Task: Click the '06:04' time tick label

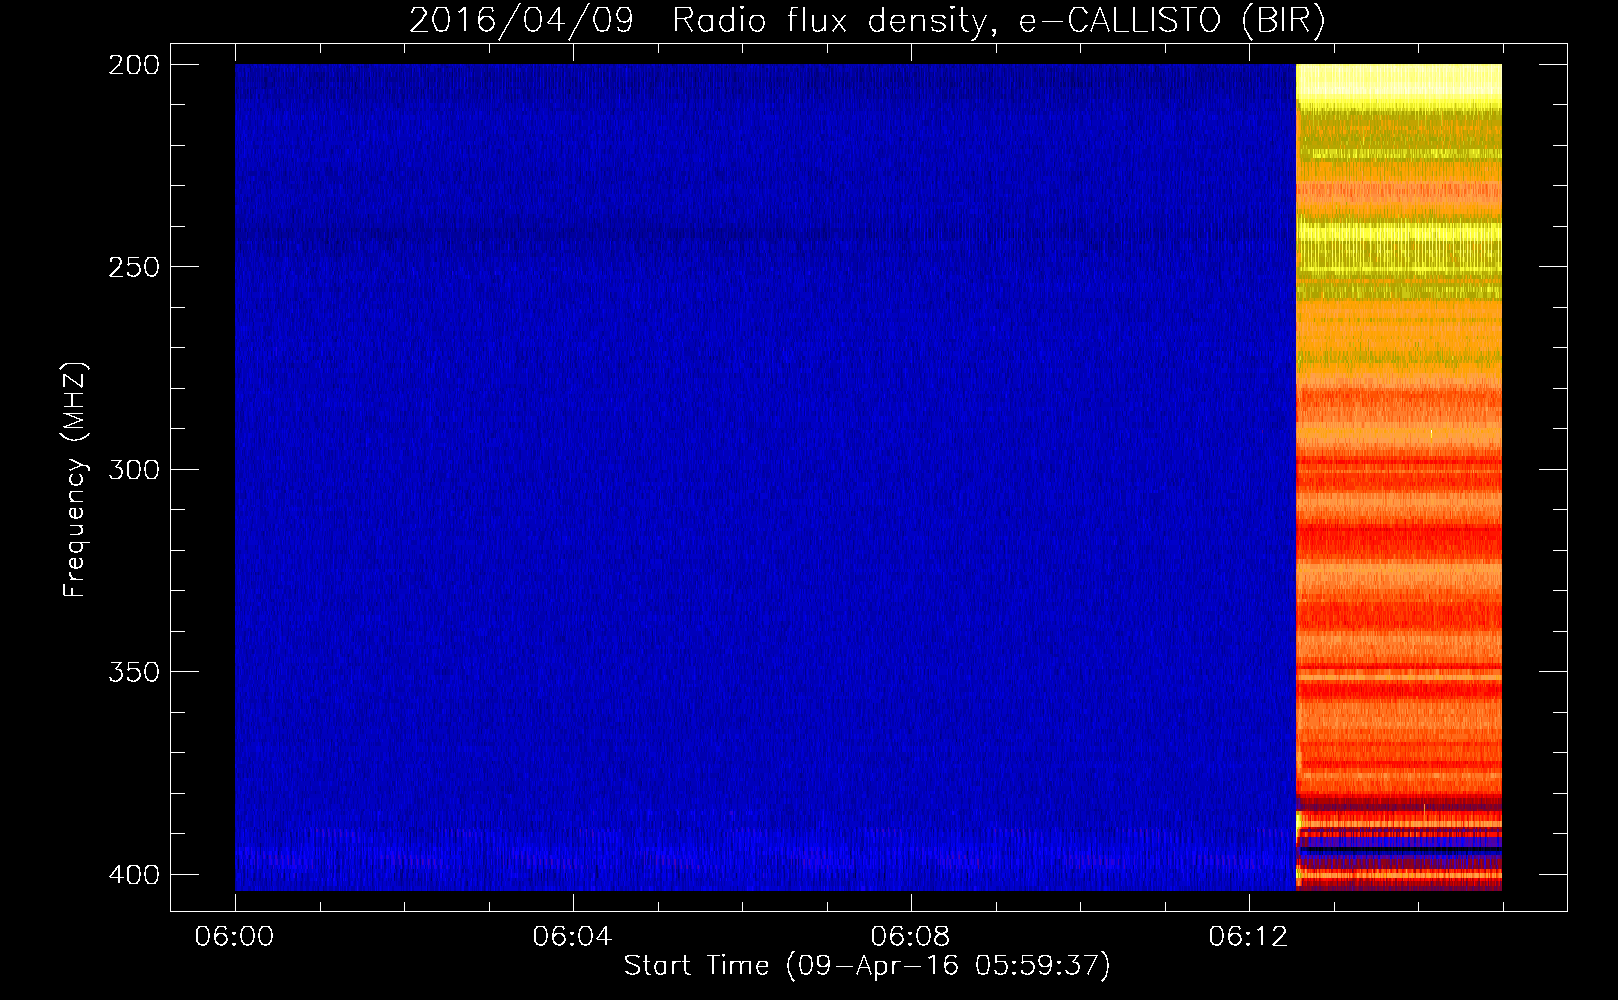Action: 572,937
